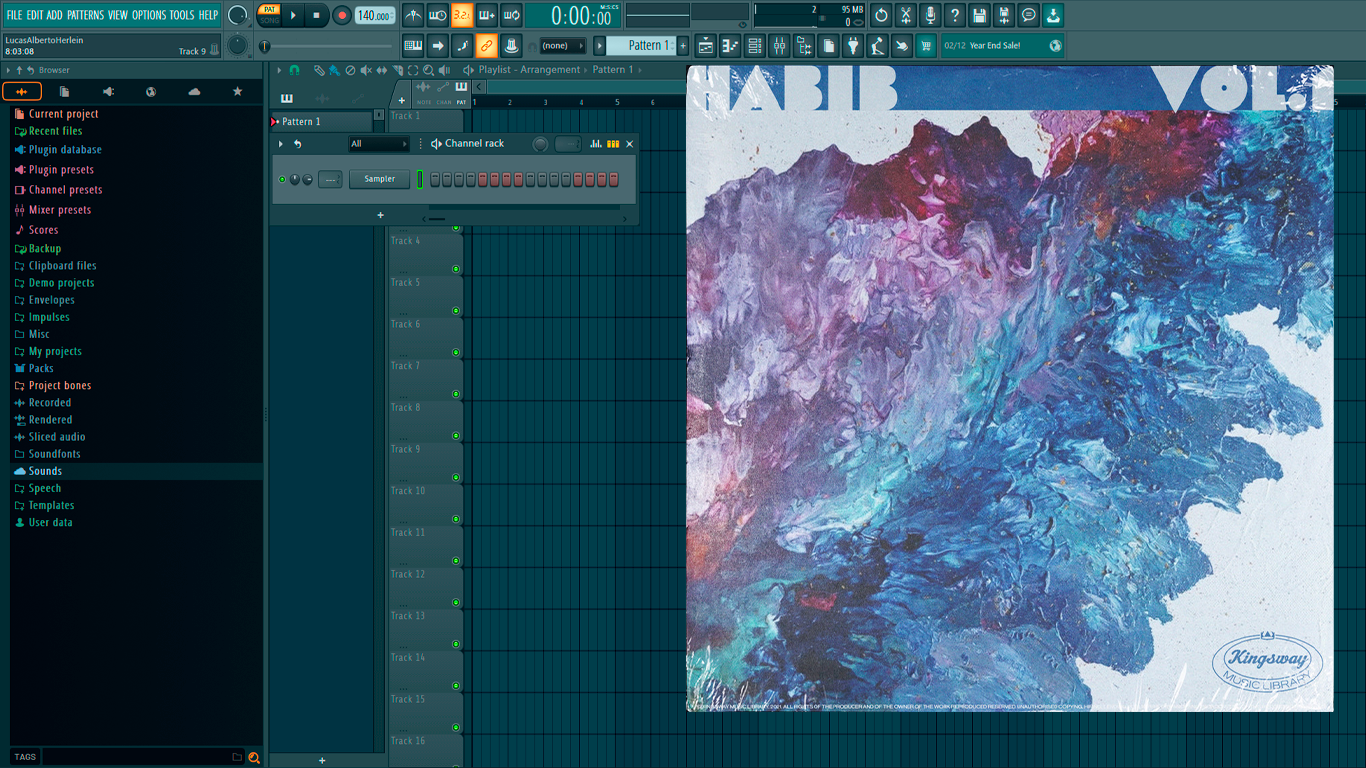This screenshot has height=768, width=1366.
Task: Toggle the last red step of Sampler sequencer
Action: click(x=614, y=179)
